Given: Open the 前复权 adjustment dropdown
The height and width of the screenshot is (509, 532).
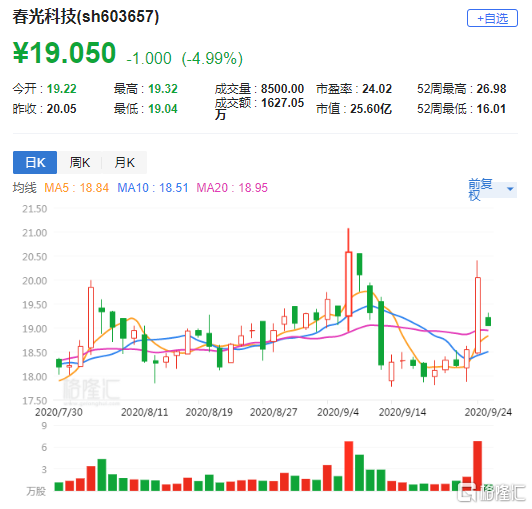Looking at the screenshot, I should pyautogui.click(x=492, y=189).
